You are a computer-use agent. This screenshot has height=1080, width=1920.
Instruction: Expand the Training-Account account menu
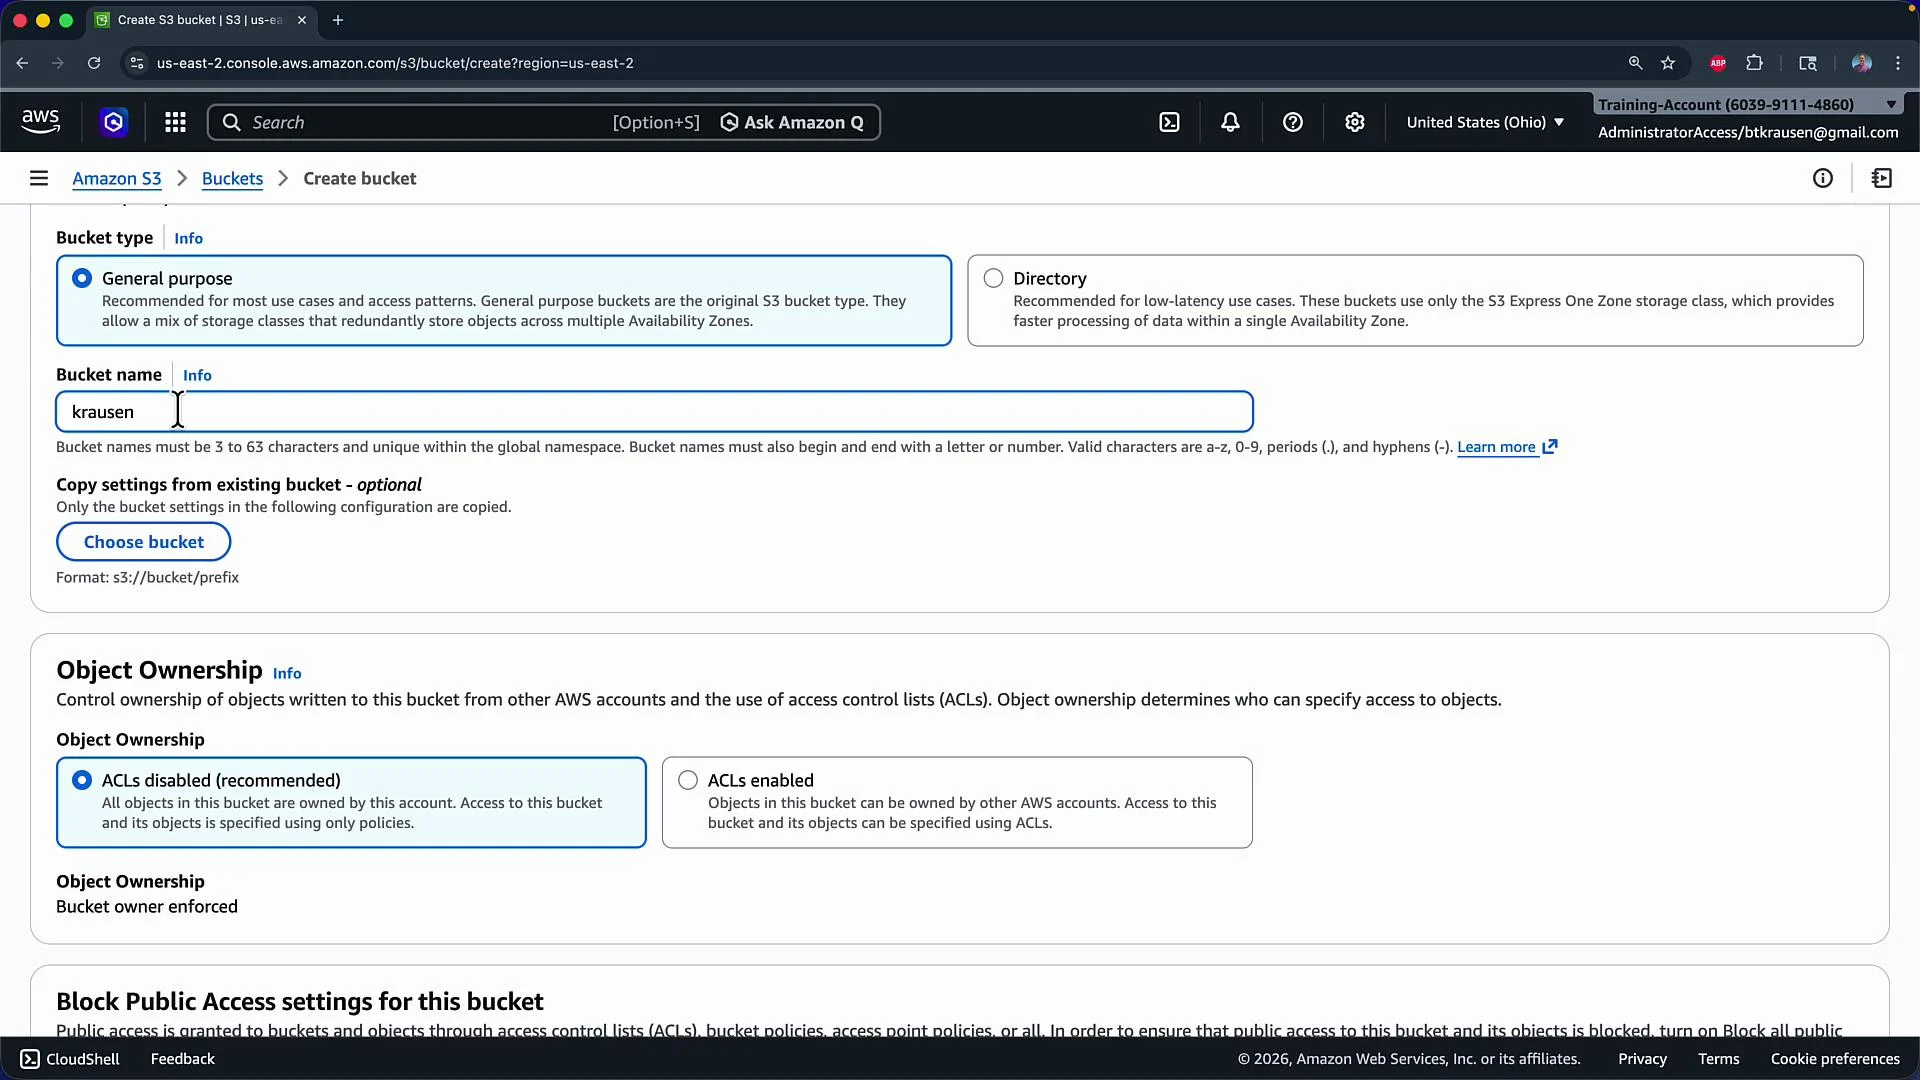click(x=1747, y=104)
